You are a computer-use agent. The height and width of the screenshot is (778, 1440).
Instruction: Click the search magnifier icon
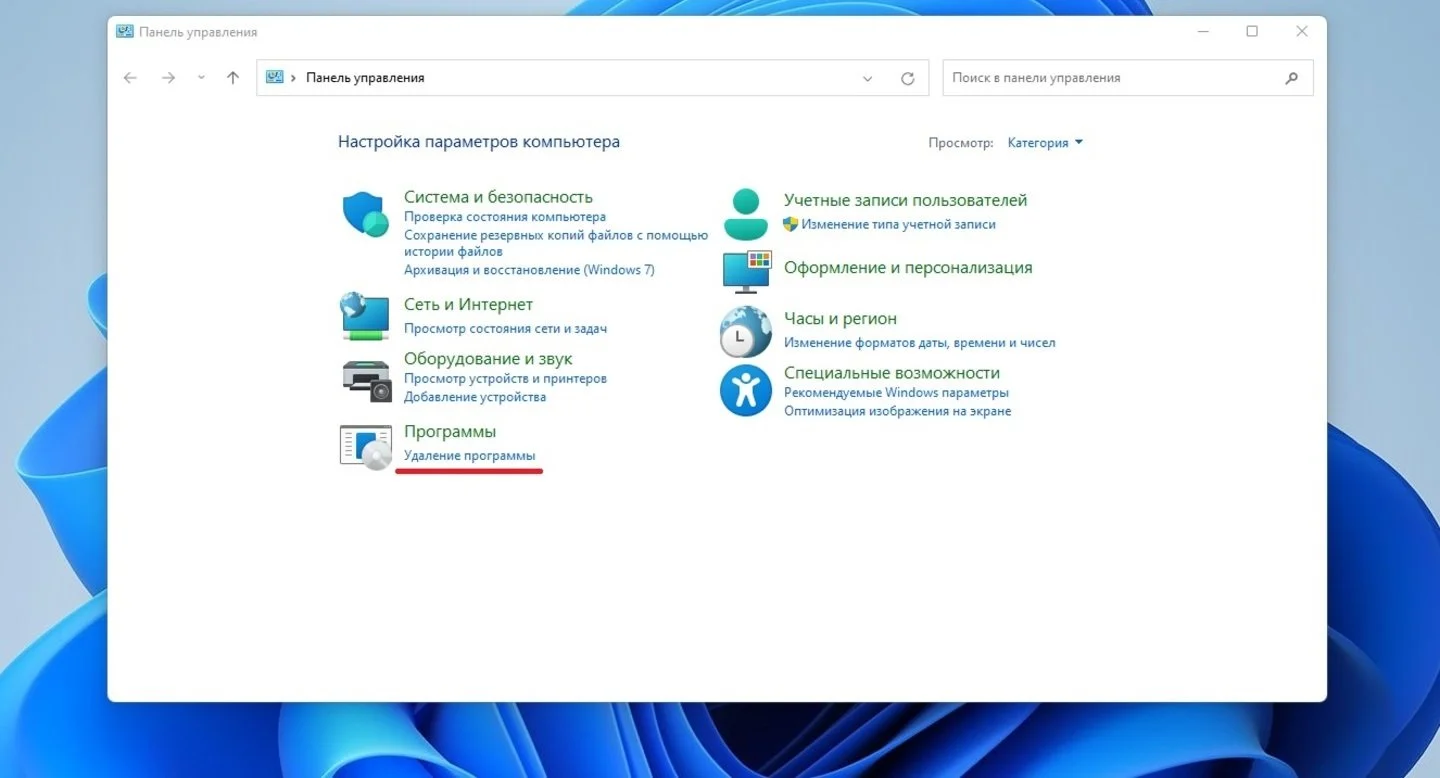point(1292,78)
